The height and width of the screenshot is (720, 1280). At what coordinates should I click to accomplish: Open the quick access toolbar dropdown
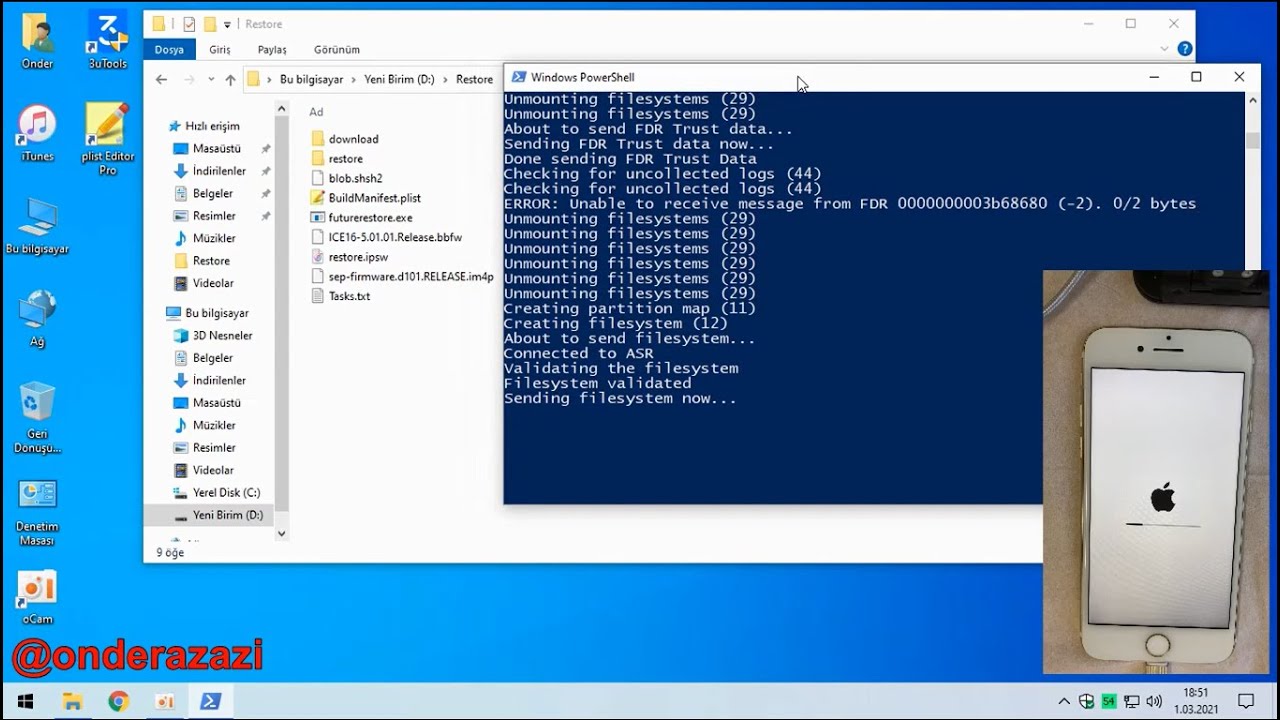coord(227,24)
